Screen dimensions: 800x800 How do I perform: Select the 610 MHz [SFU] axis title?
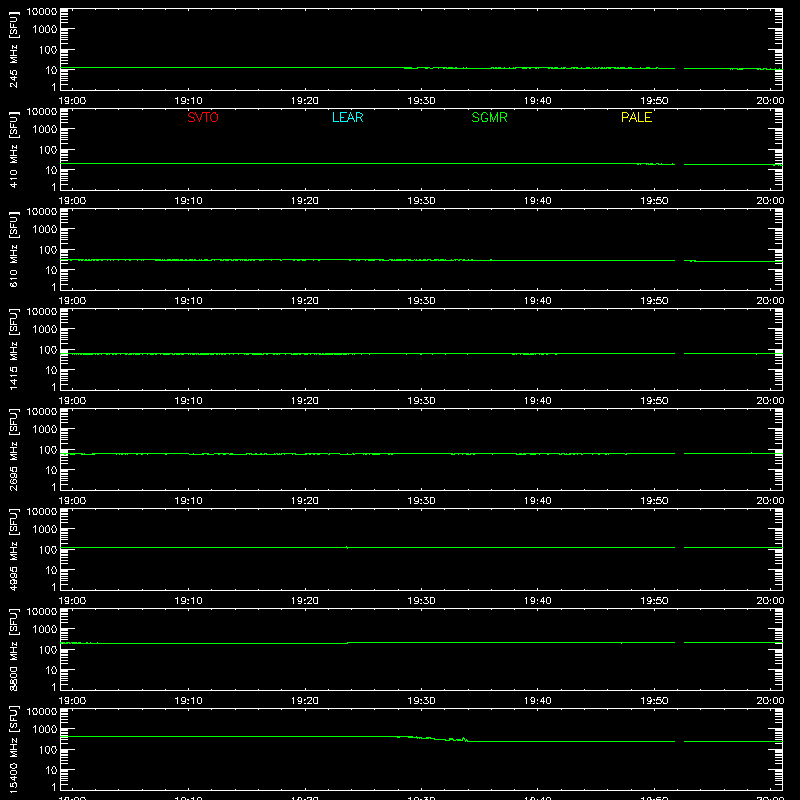point(13,249)
